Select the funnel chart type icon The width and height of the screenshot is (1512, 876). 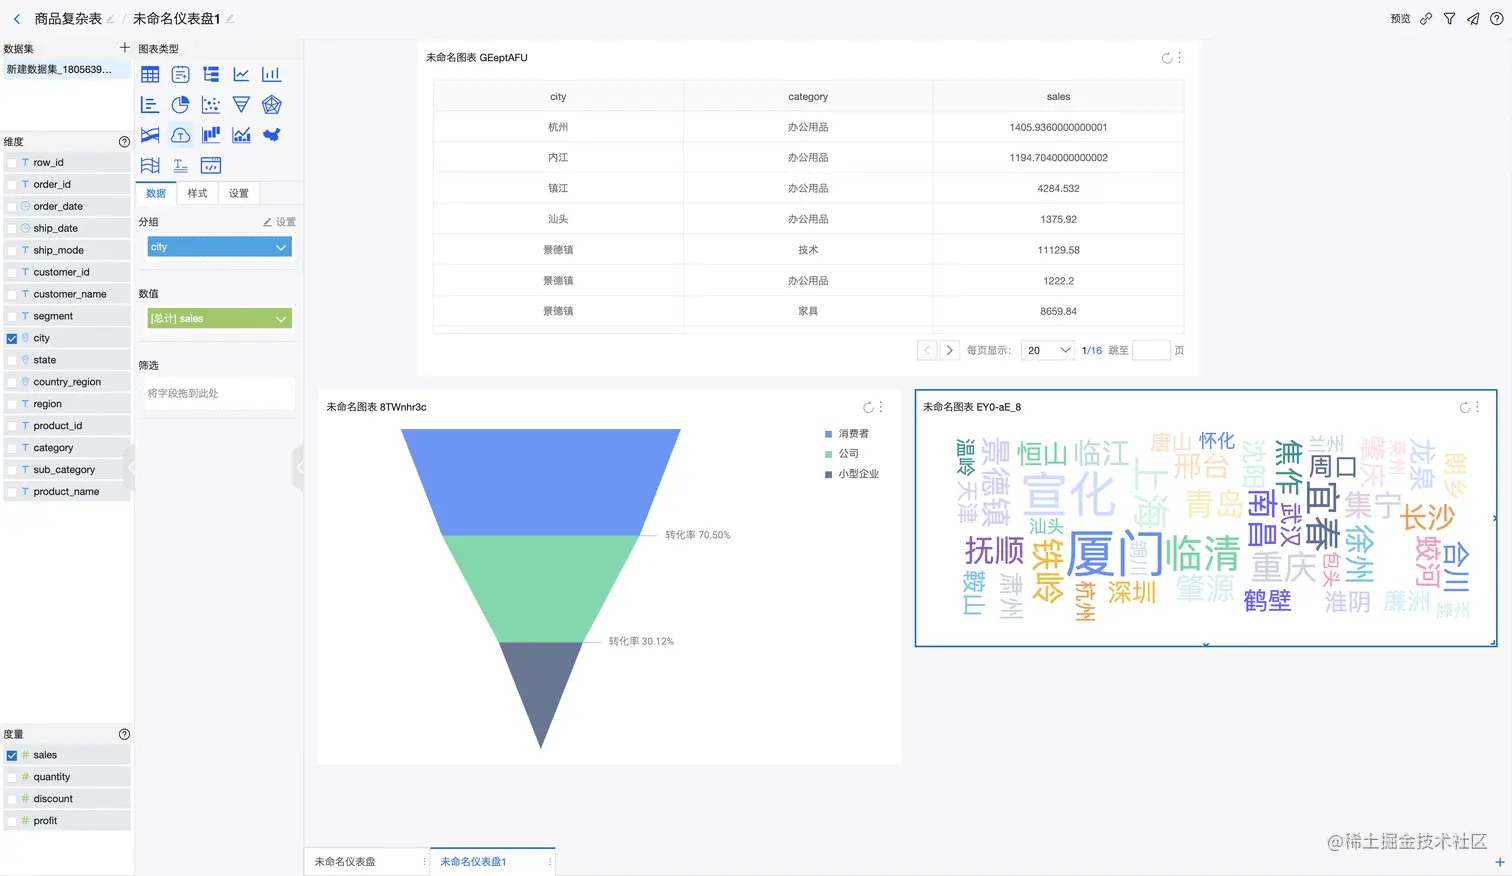[241, 104]
